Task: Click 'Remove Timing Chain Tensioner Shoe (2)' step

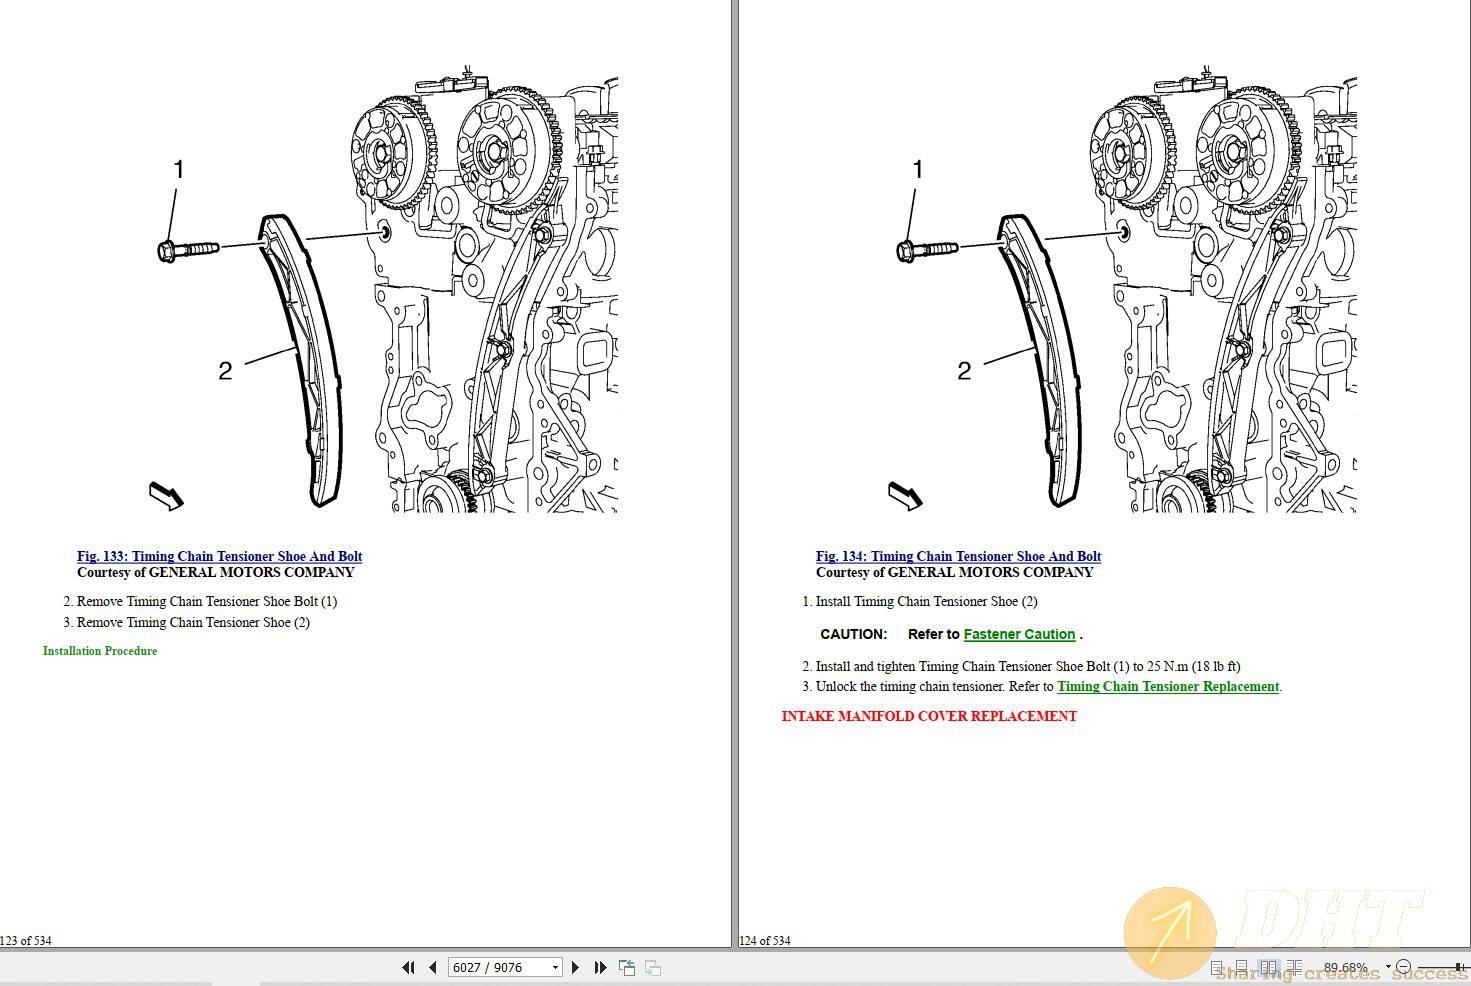Action: coord(193,622)
